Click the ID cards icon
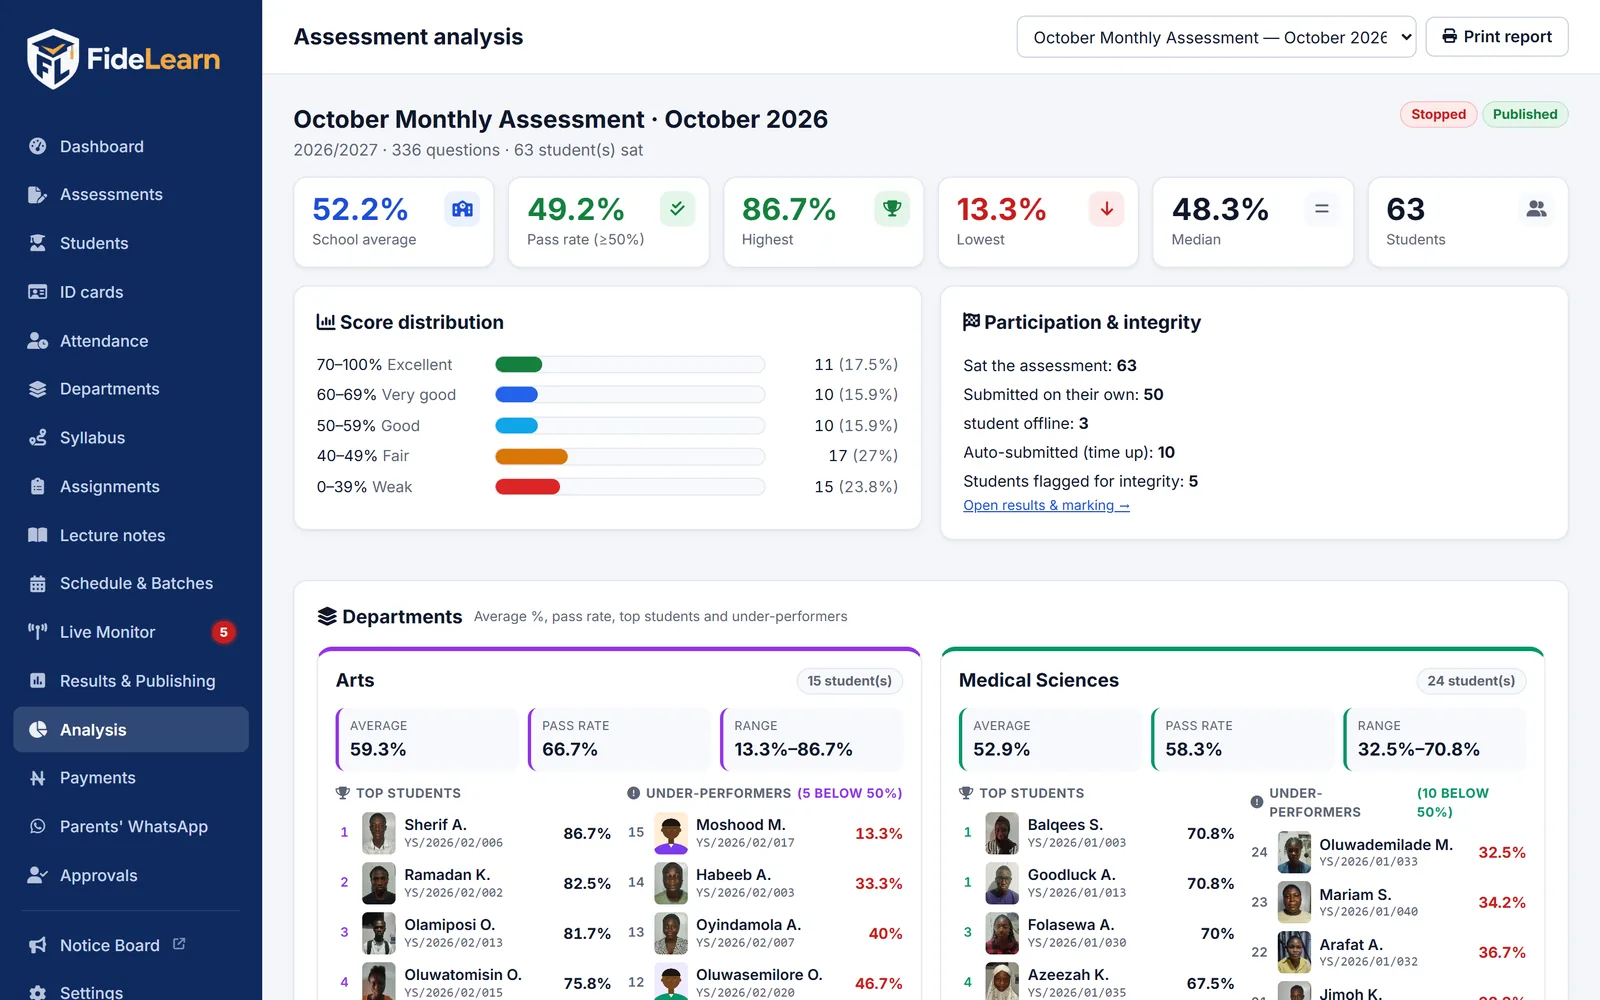The image size is (1600, 1000). tap(38, 292)
